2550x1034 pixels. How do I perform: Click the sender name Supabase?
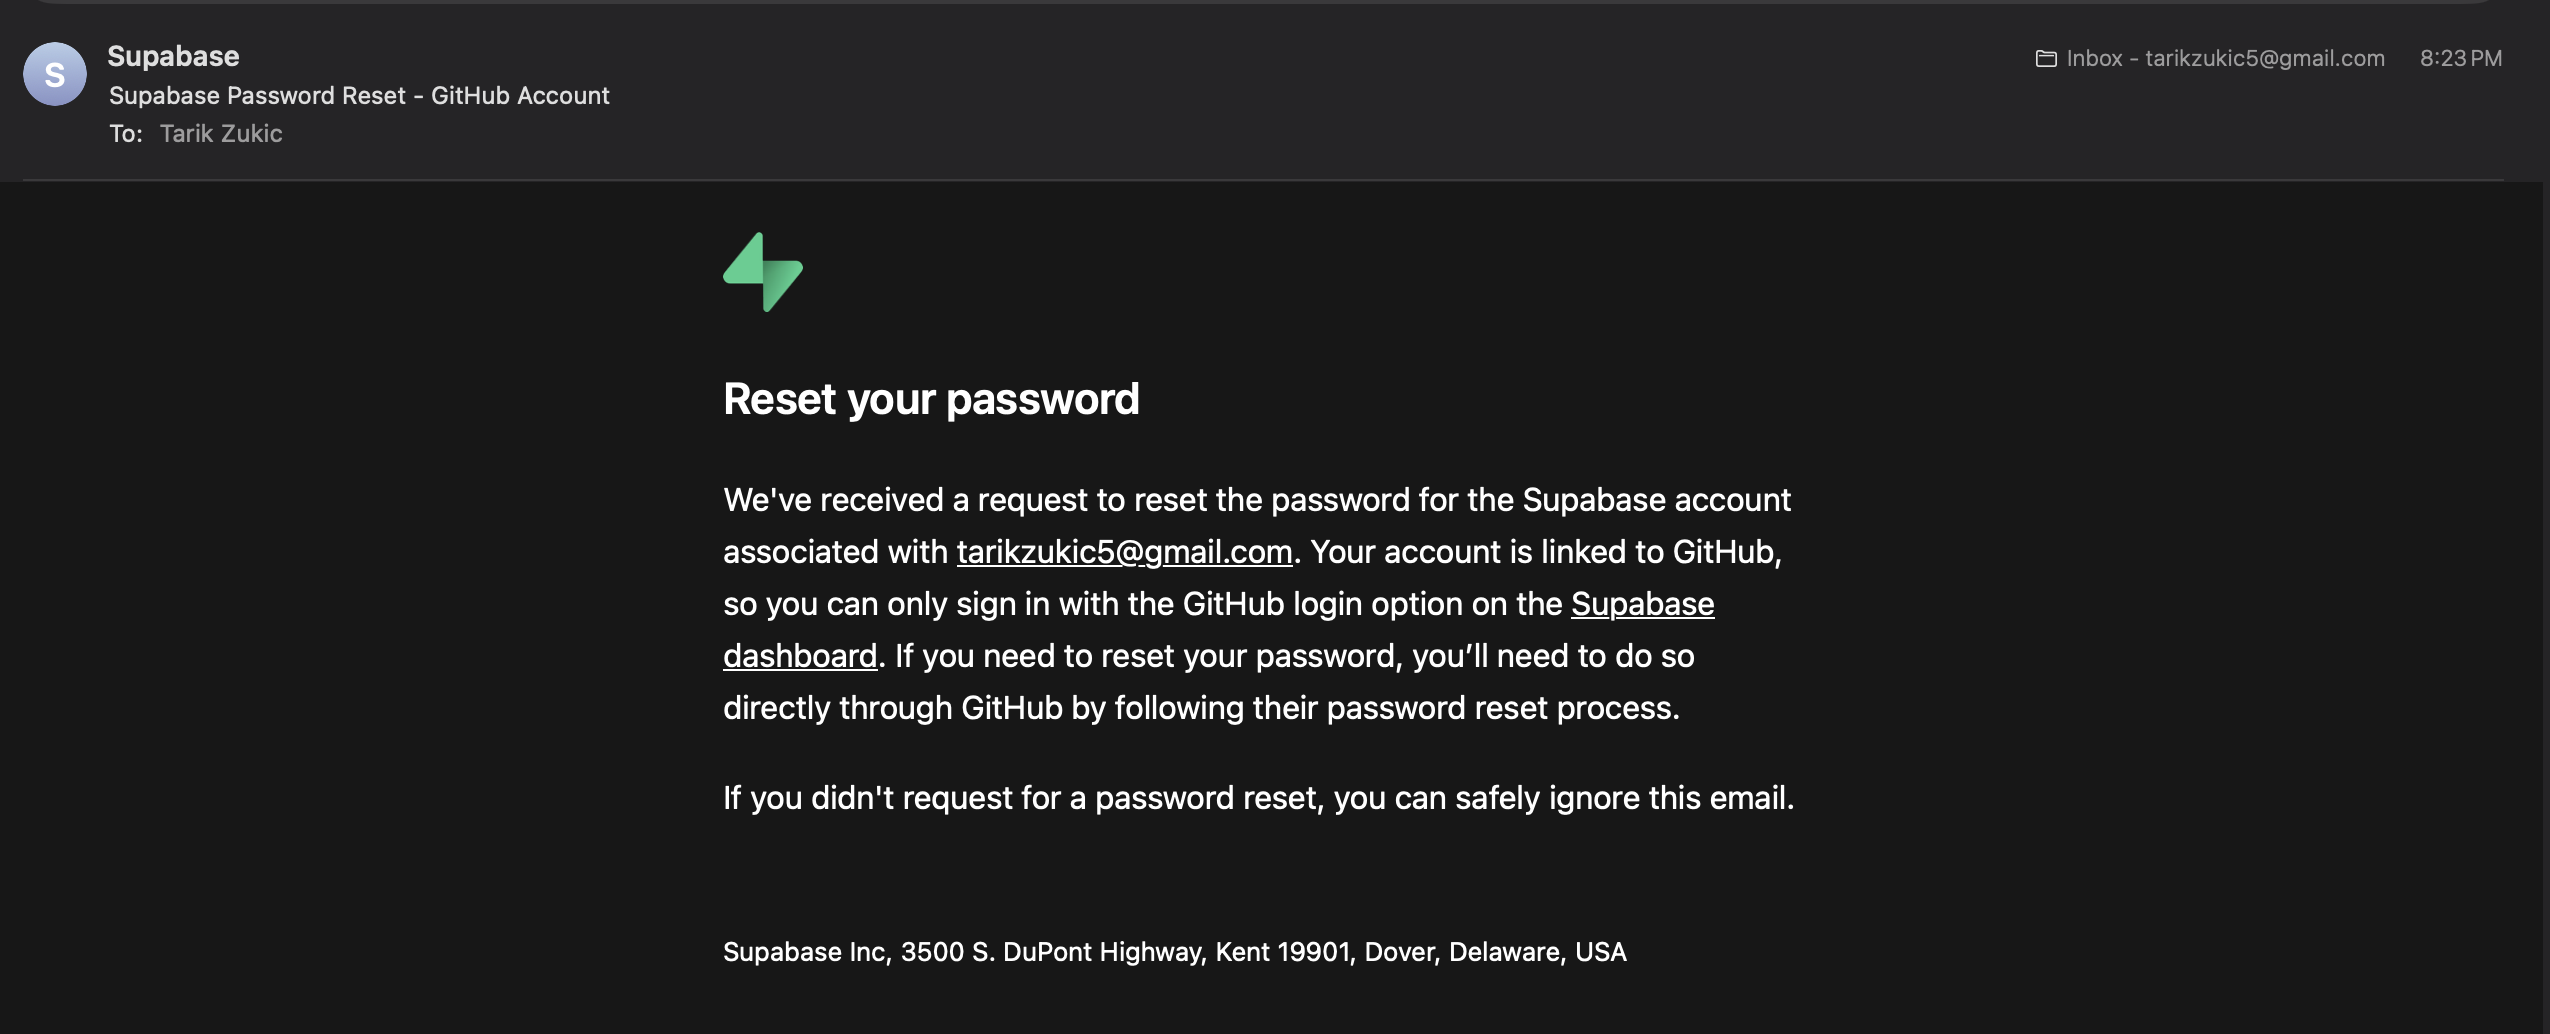pyautogui.click(x=173, y=56)
